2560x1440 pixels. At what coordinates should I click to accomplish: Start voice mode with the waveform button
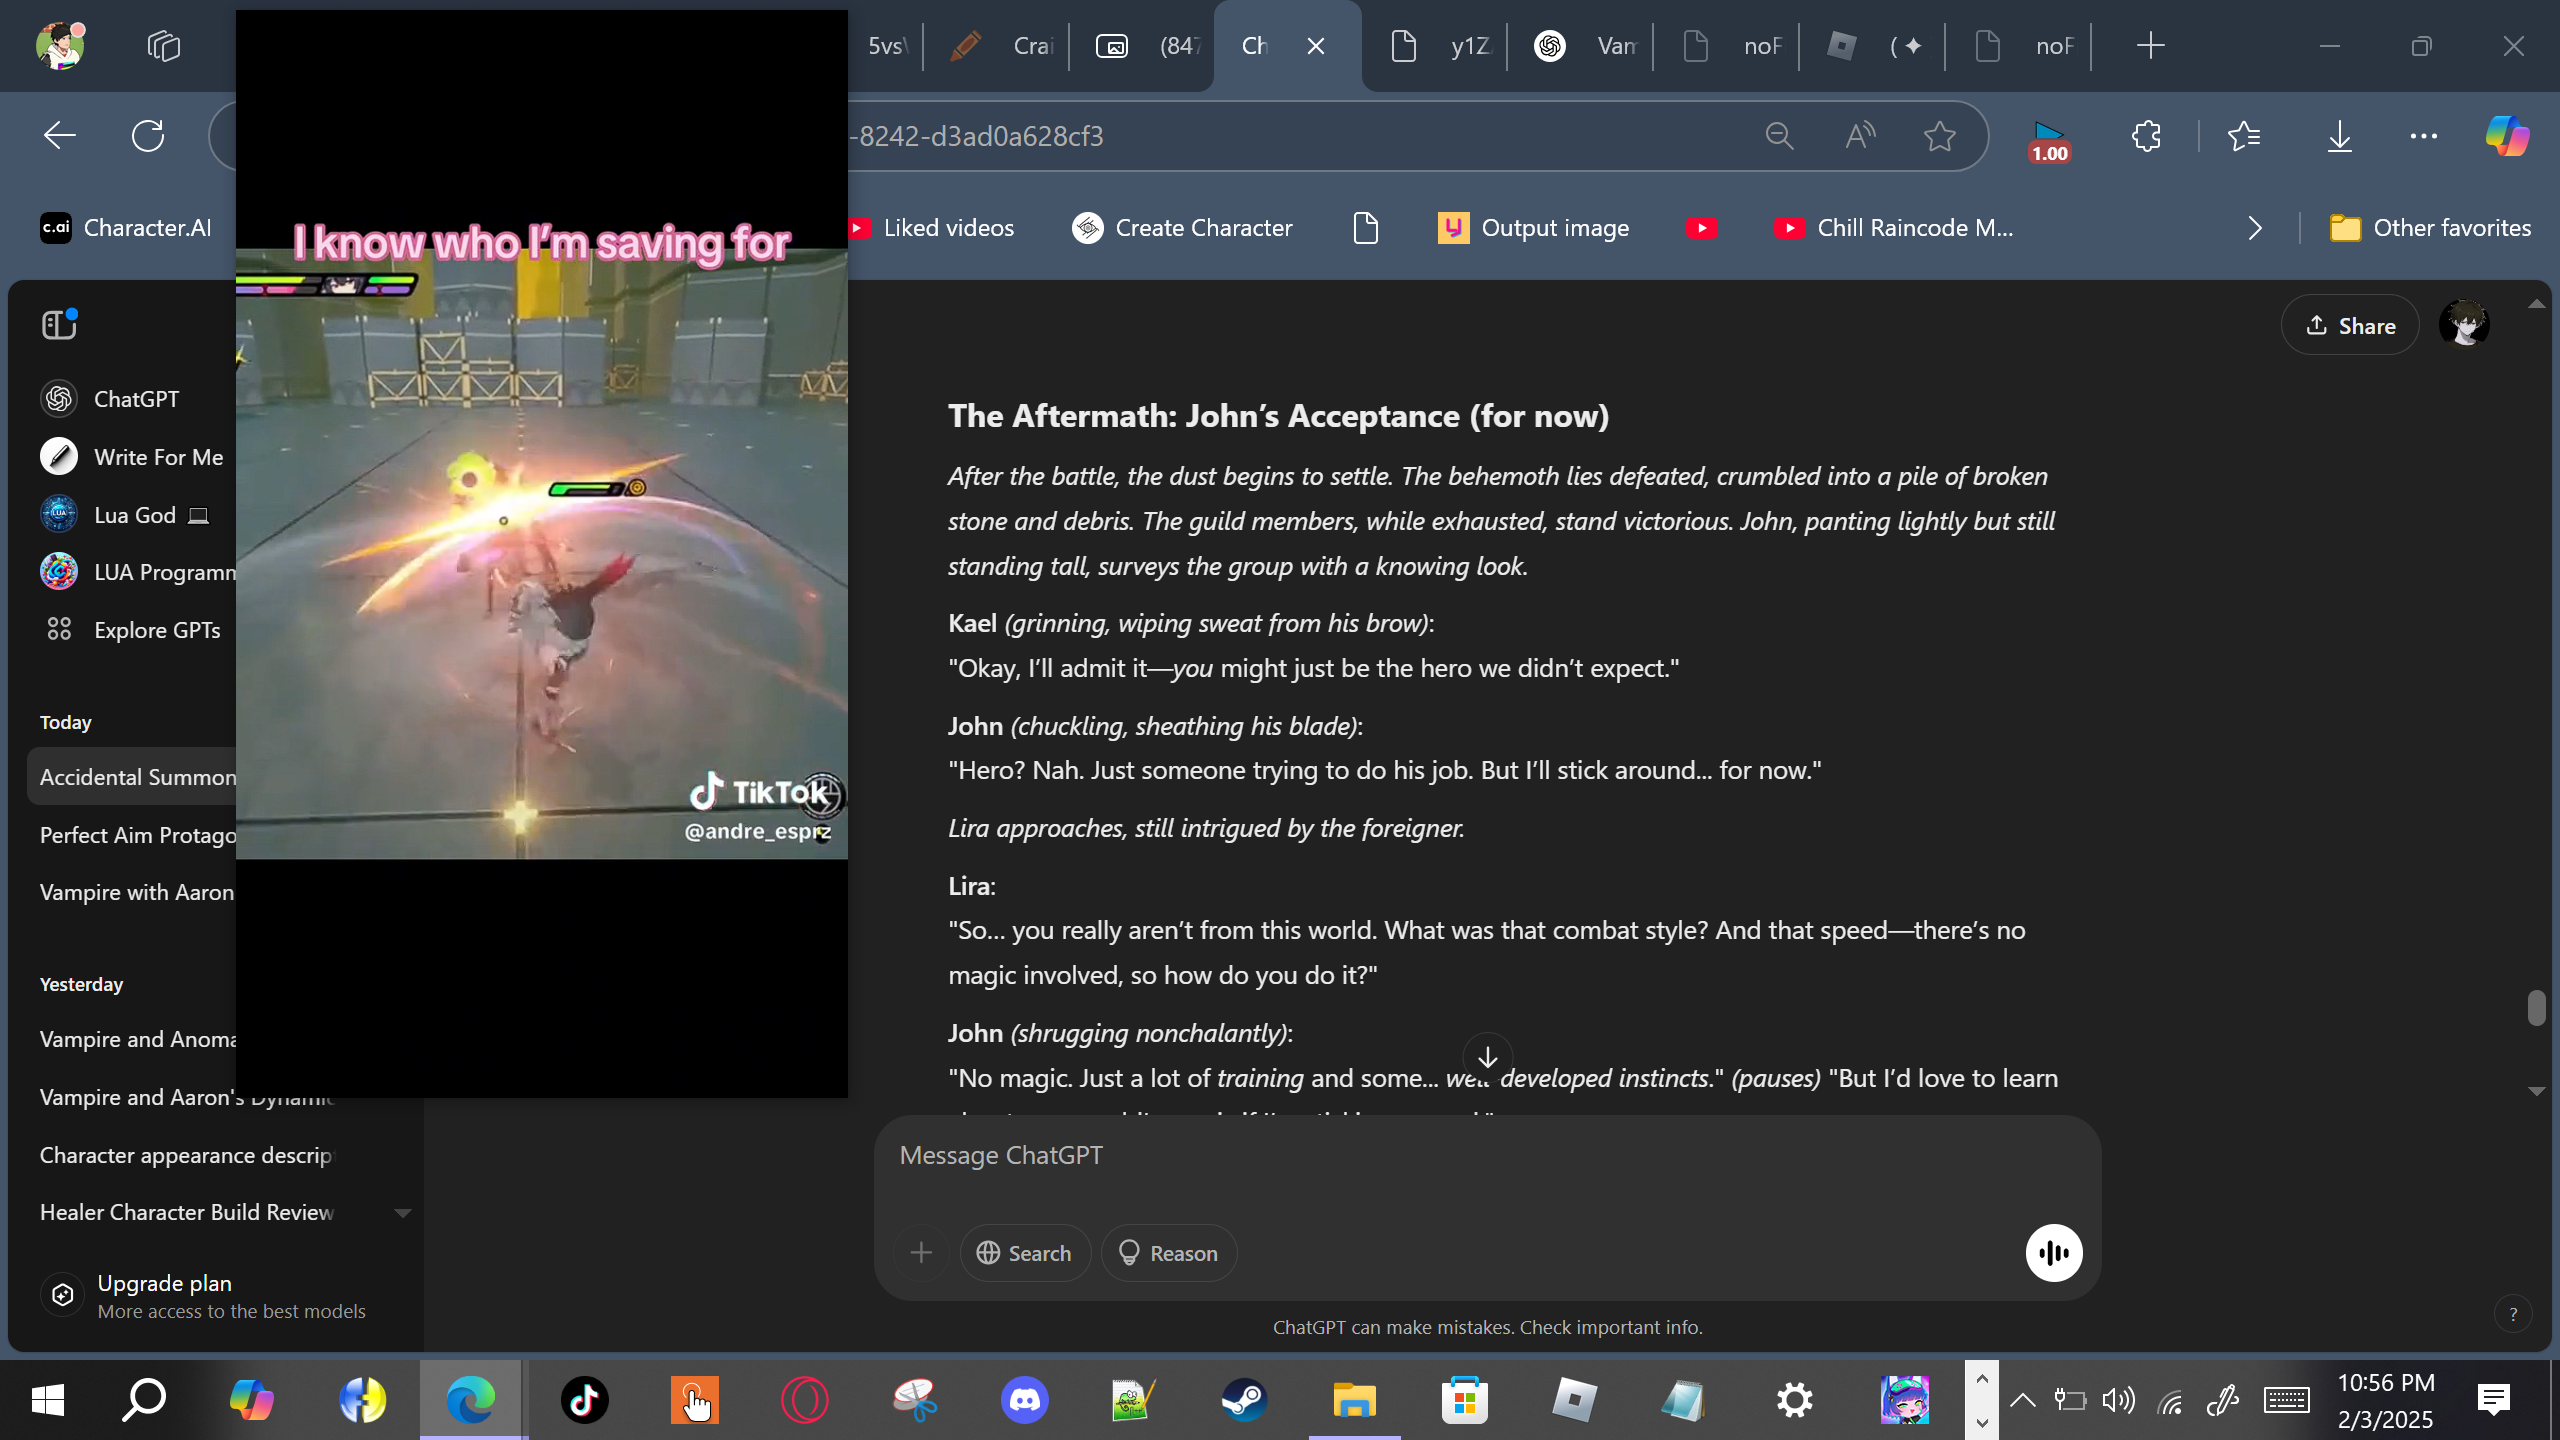coord(2054,1253)
